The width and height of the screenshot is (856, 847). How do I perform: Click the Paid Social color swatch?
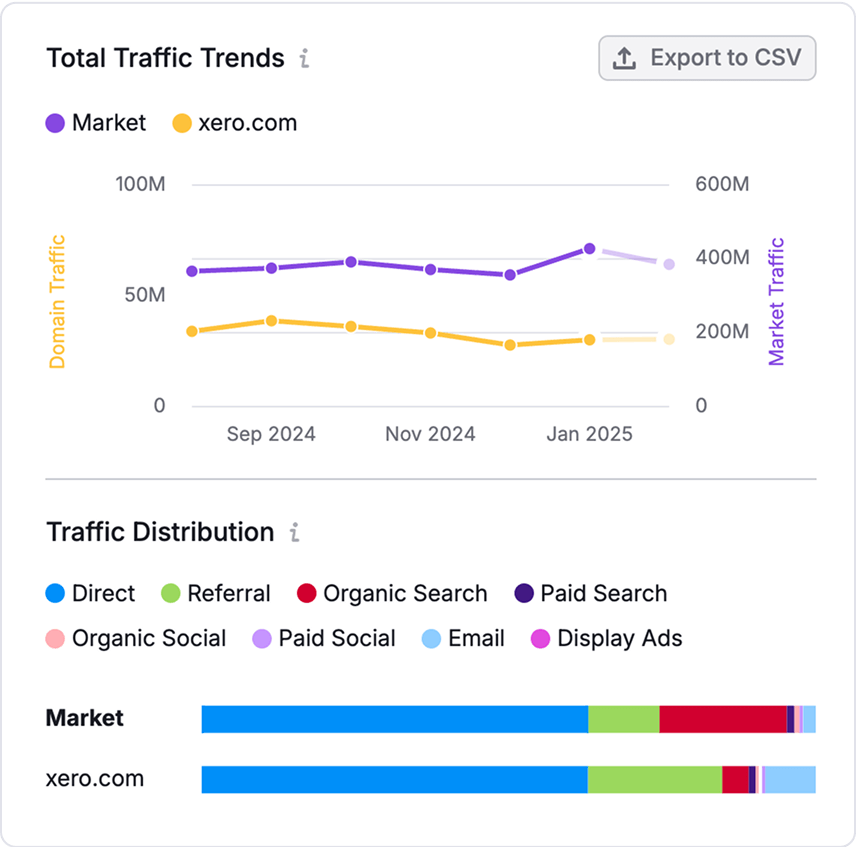pos(262,638)
